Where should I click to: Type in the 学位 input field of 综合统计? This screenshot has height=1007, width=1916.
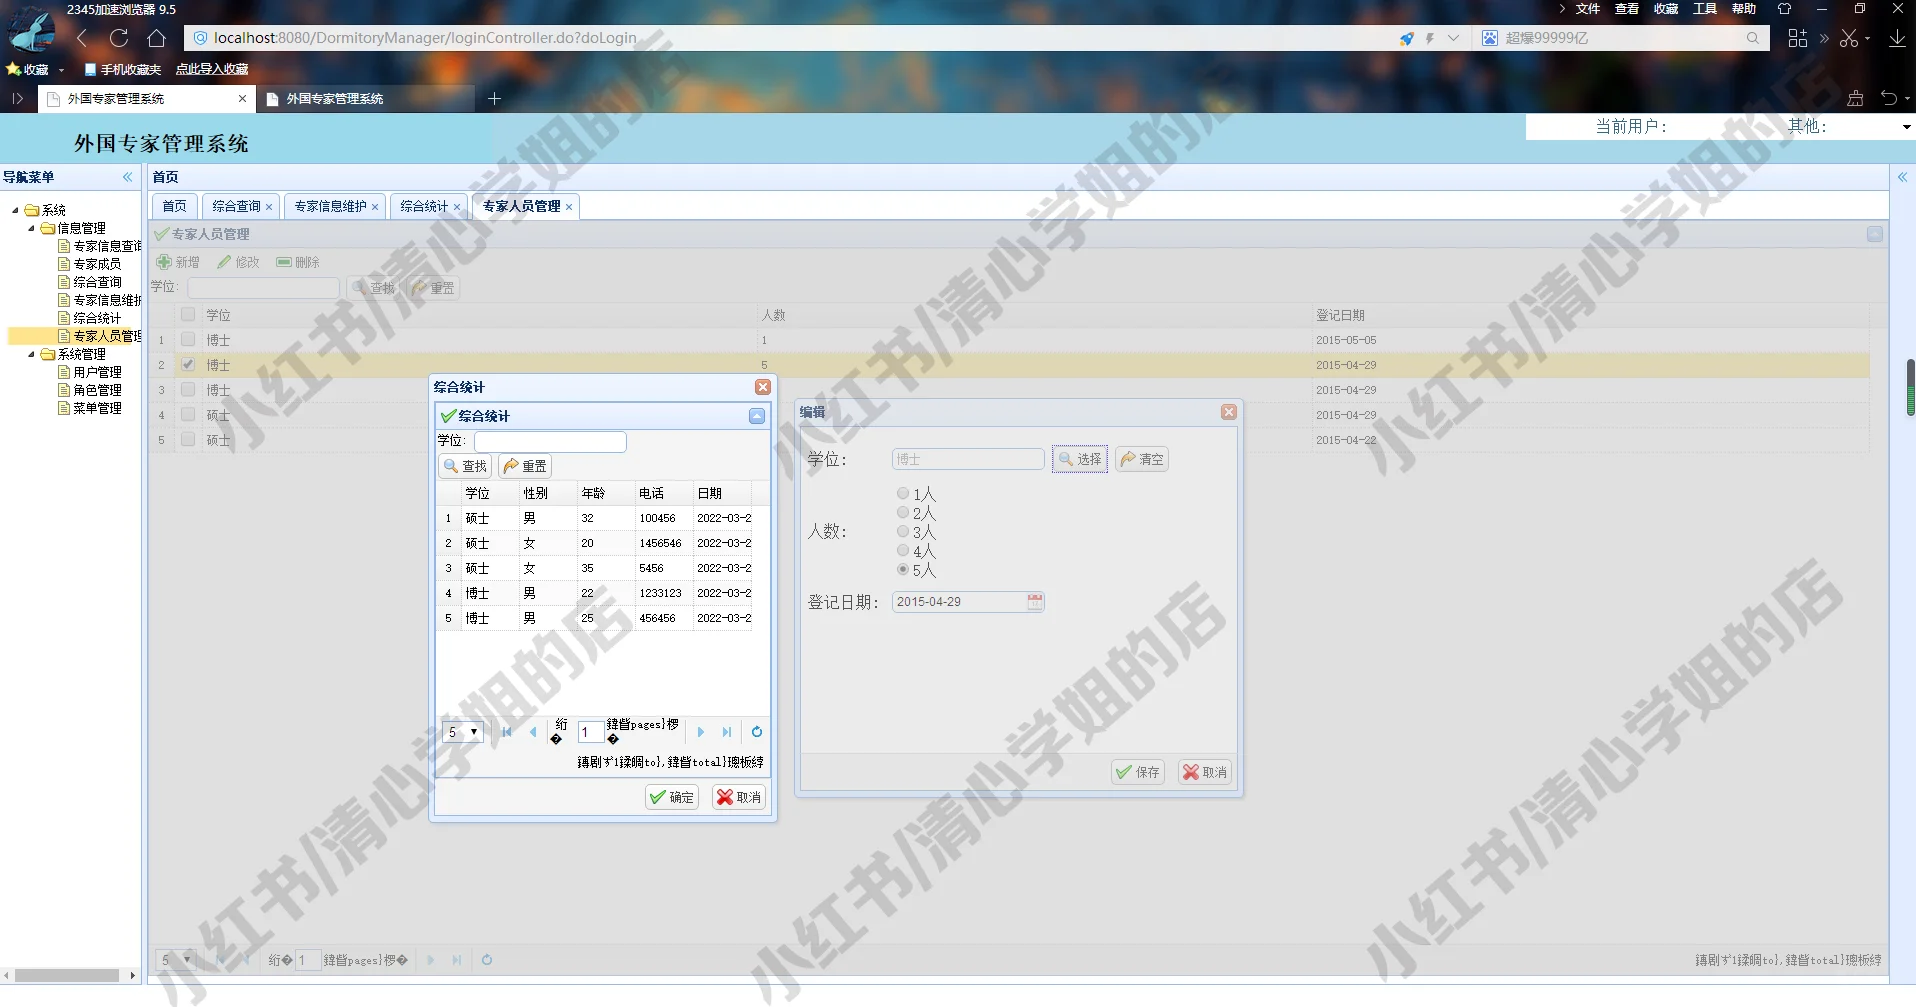tap(552, 441)
